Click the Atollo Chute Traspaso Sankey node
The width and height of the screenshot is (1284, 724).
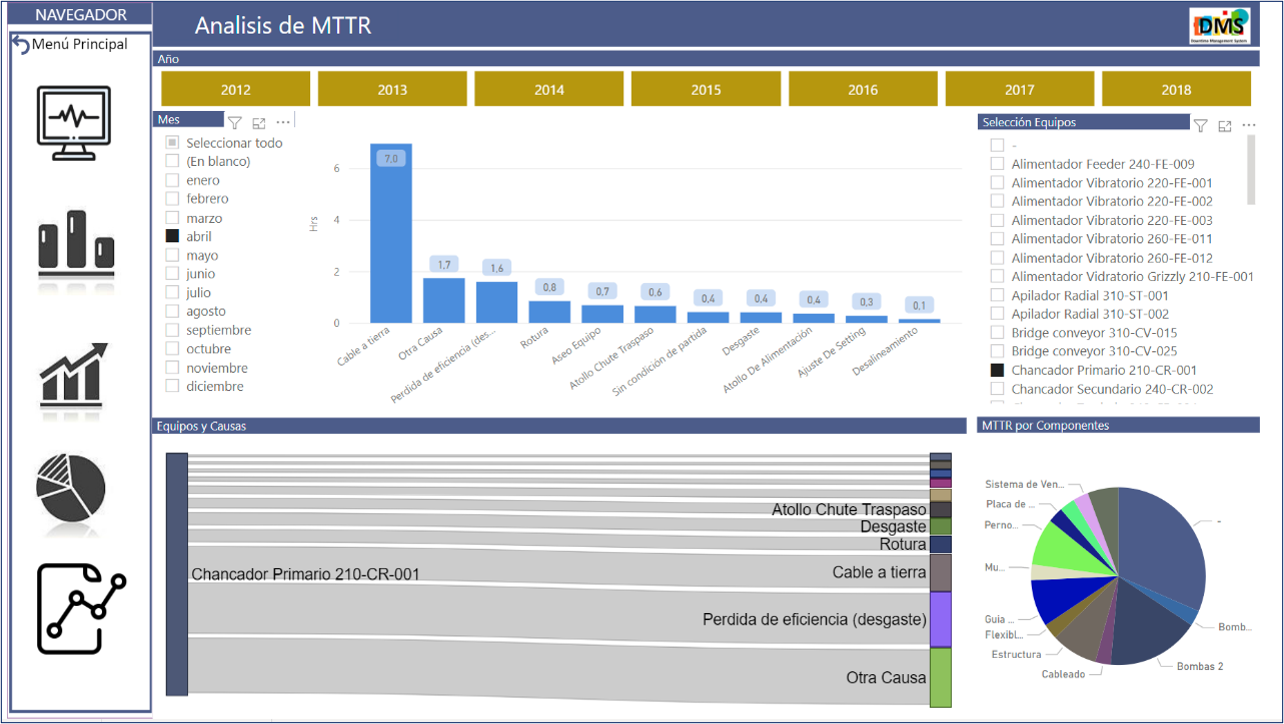coord(940,509)
